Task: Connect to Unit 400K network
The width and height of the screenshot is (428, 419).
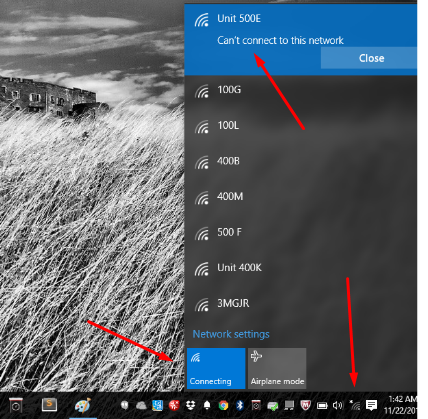Action: 301,268
